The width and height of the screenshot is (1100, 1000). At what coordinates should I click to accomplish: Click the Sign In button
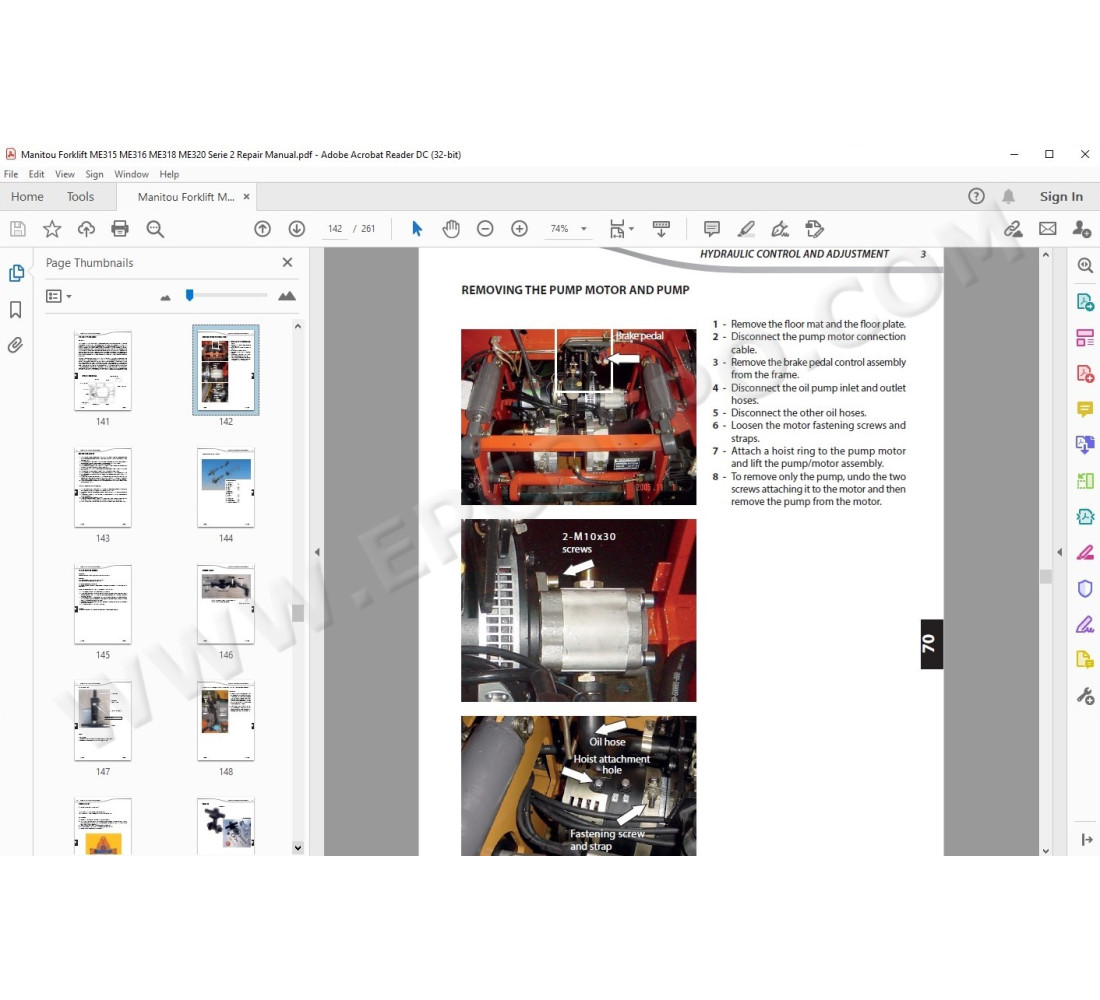click(x=1061, y=196)
